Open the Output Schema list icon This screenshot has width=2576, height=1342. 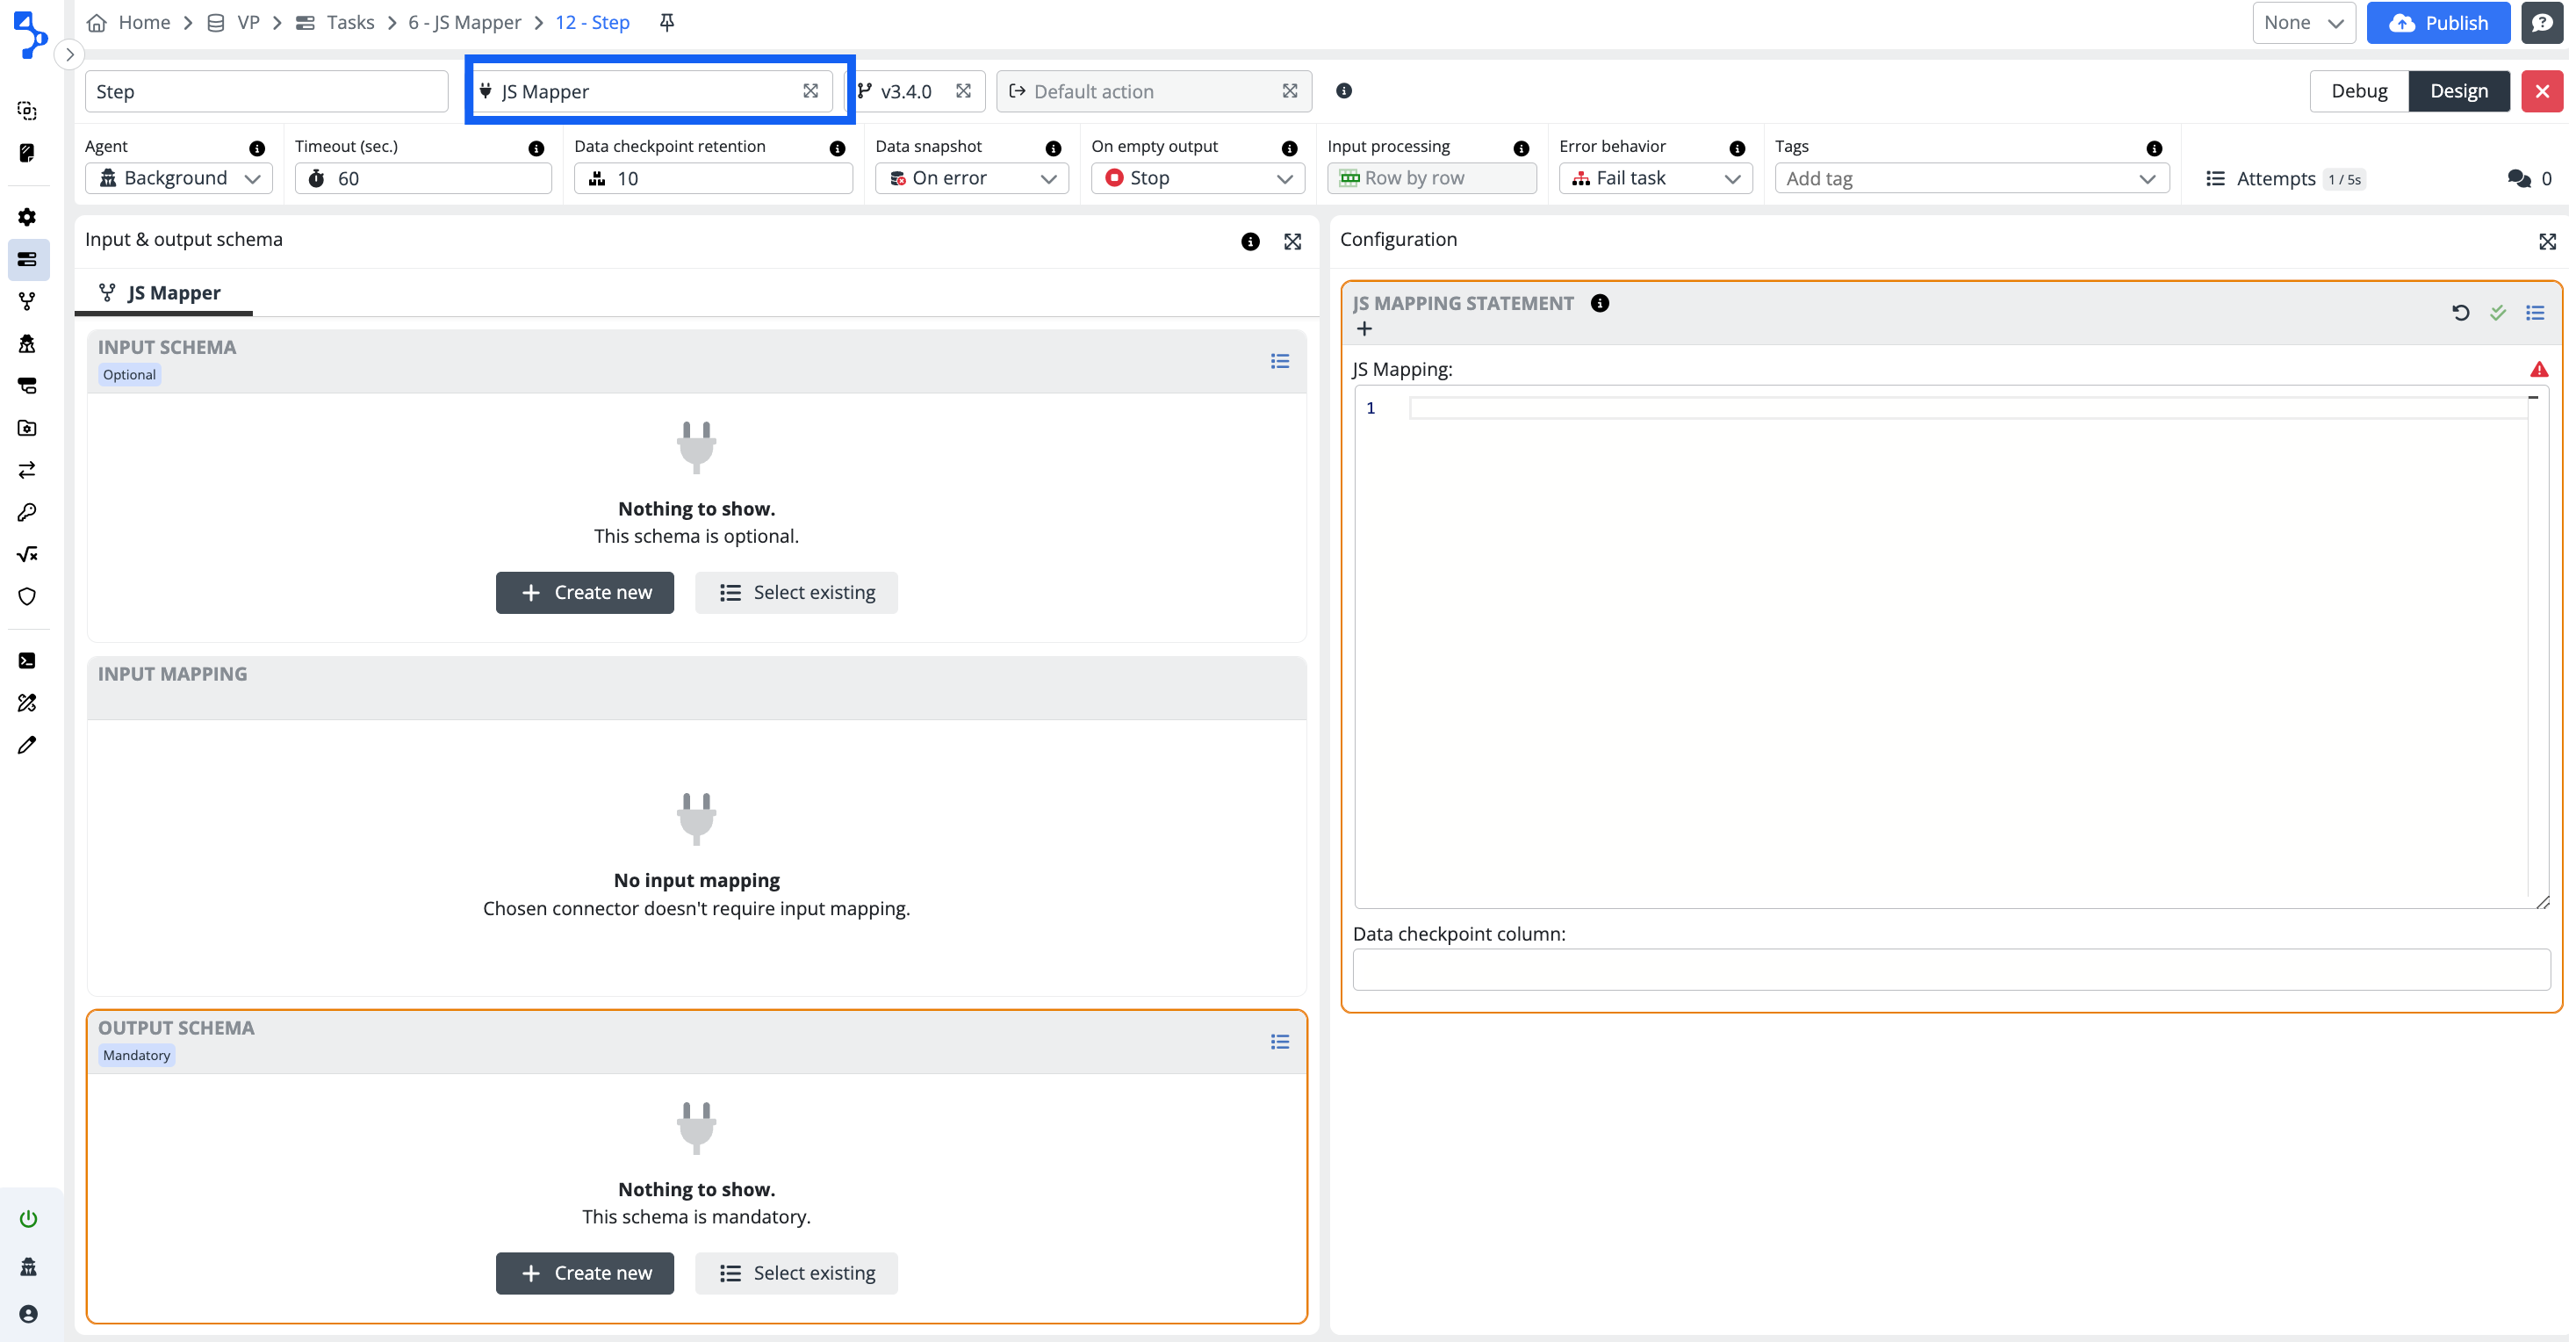click(1279, 1042)
